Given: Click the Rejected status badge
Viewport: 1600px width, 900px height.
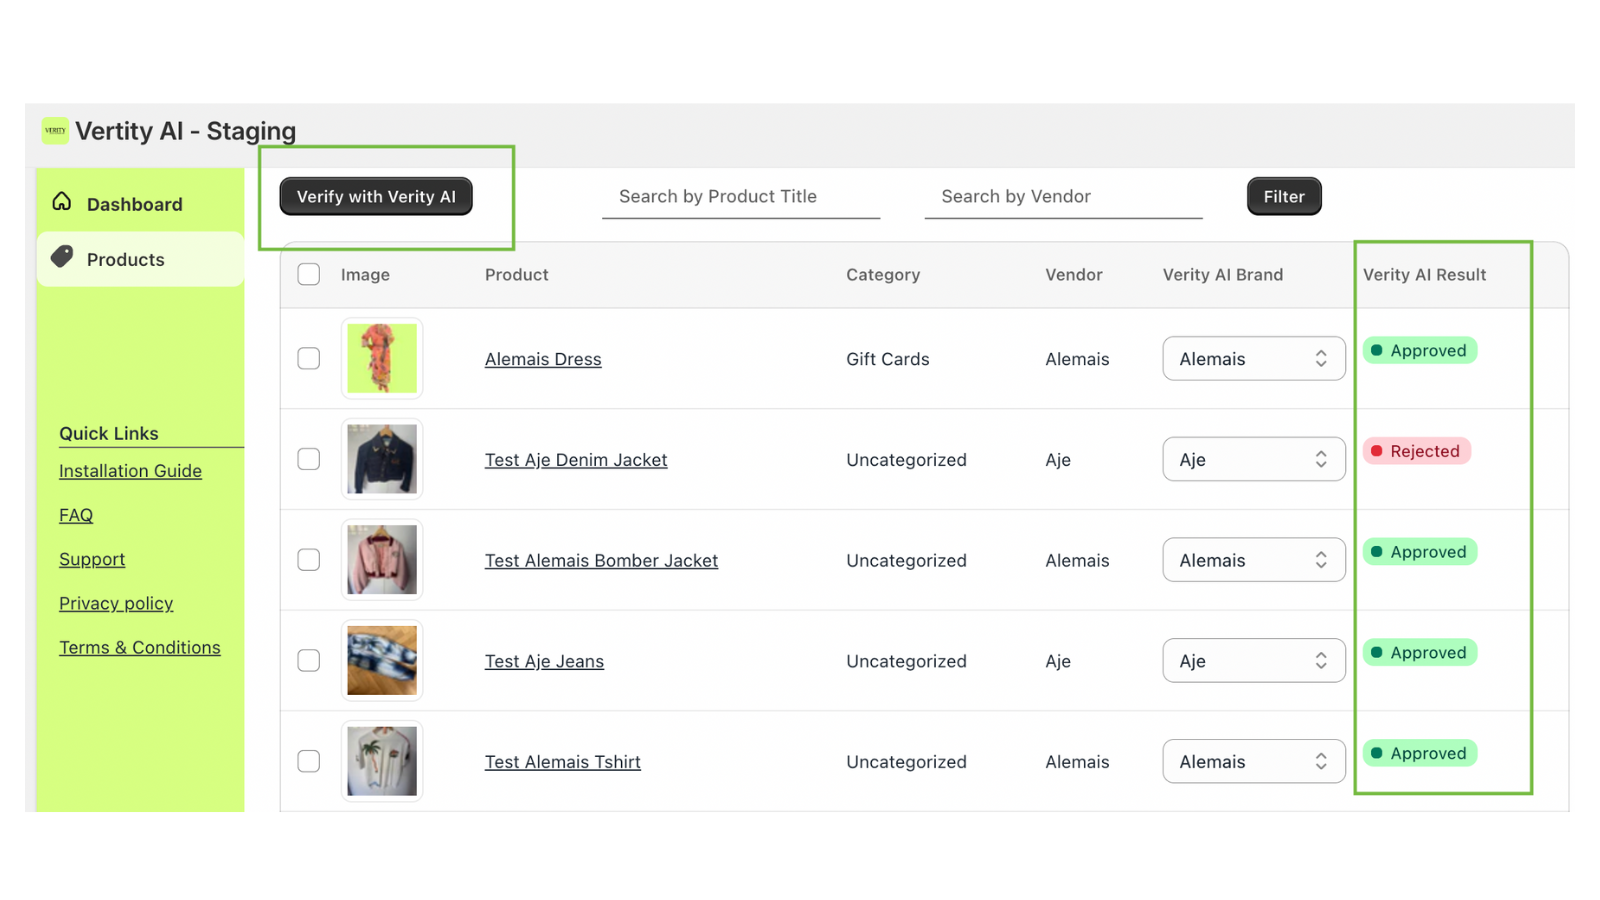Looking at the screenshot, I should pyautogui.click(x=1416, y=451).
